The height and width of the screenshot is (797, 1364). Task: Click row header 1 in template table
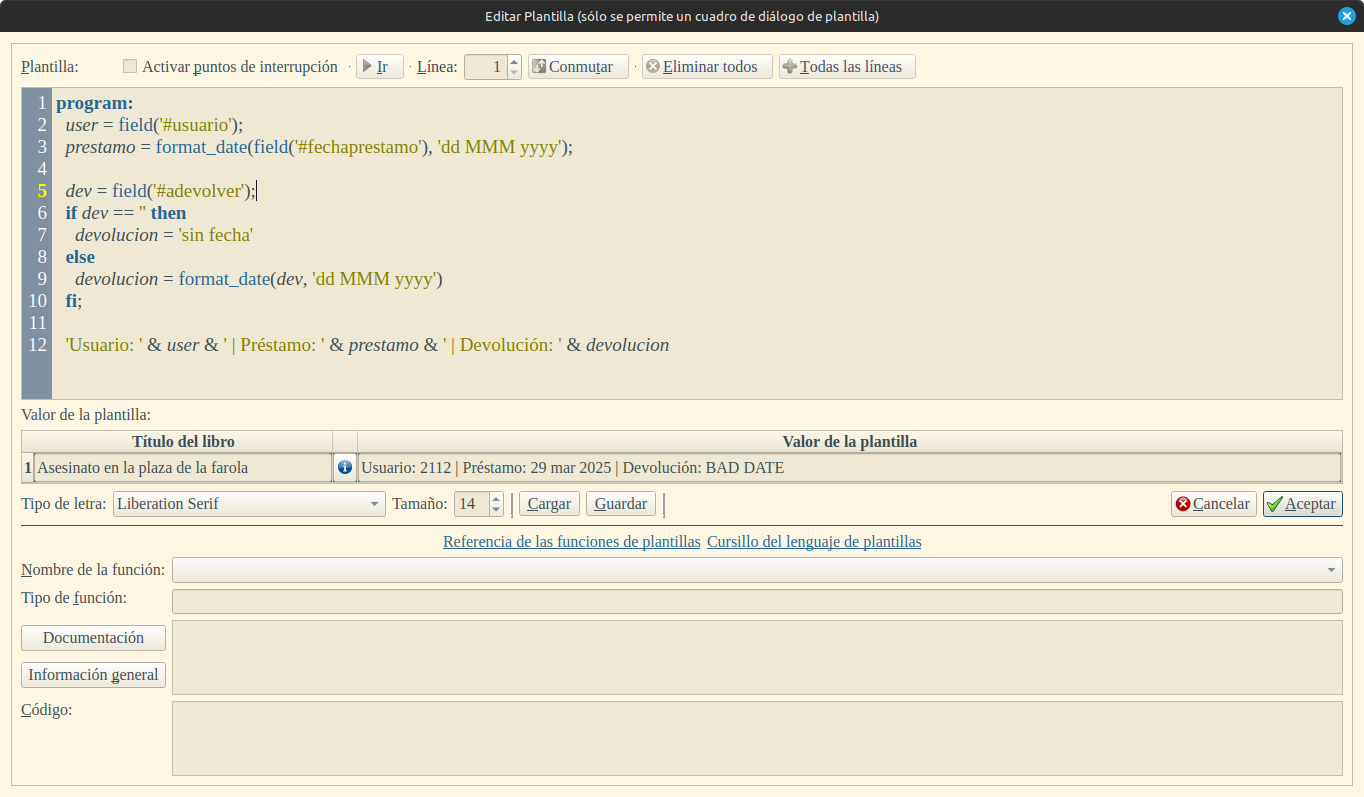(x=28, y=468)
